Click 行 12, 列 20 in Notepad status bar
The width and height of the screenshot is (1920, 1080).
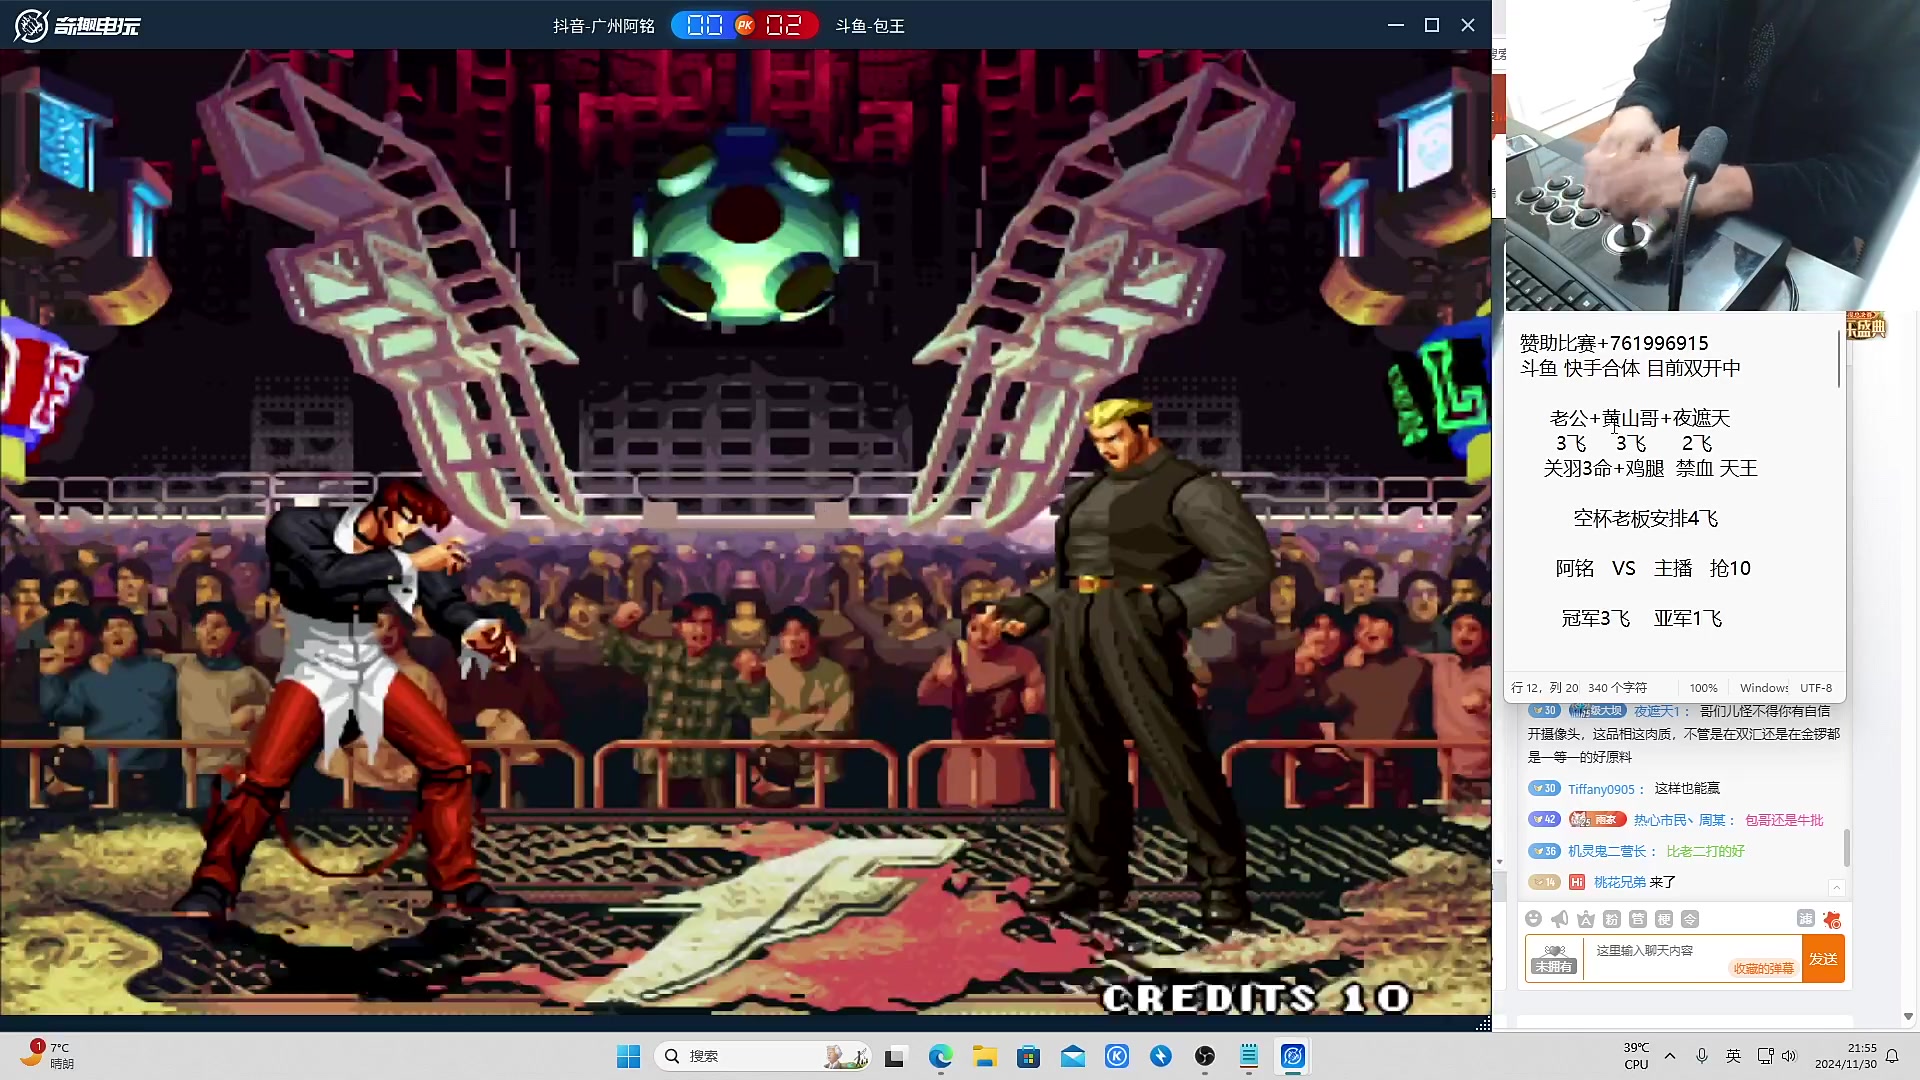[x=1545, y=688]
